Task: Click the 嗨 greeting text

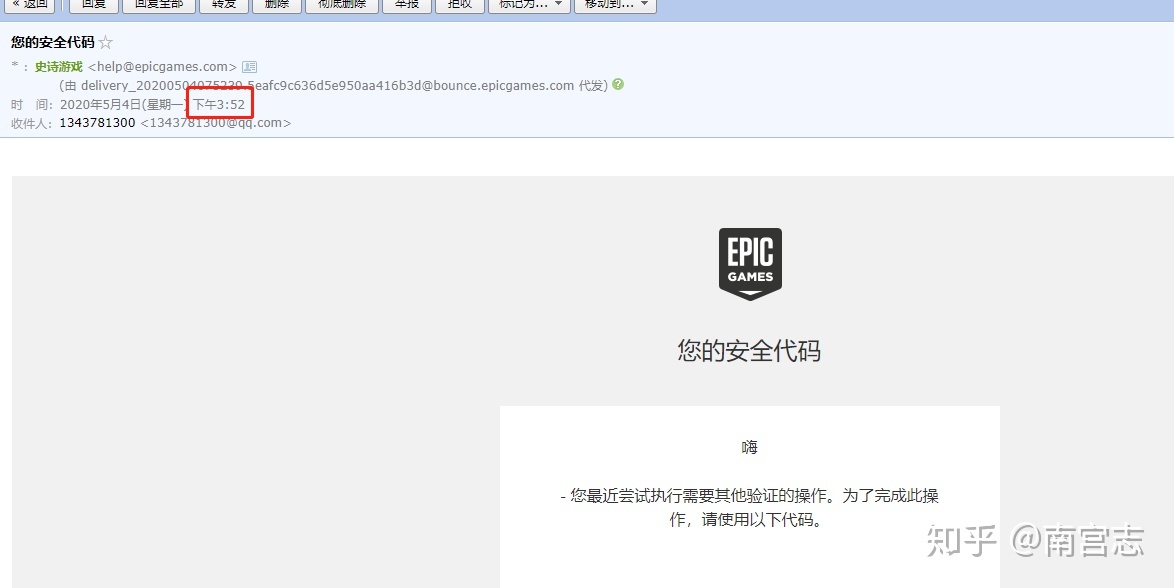Action: [x=749, y=447]
